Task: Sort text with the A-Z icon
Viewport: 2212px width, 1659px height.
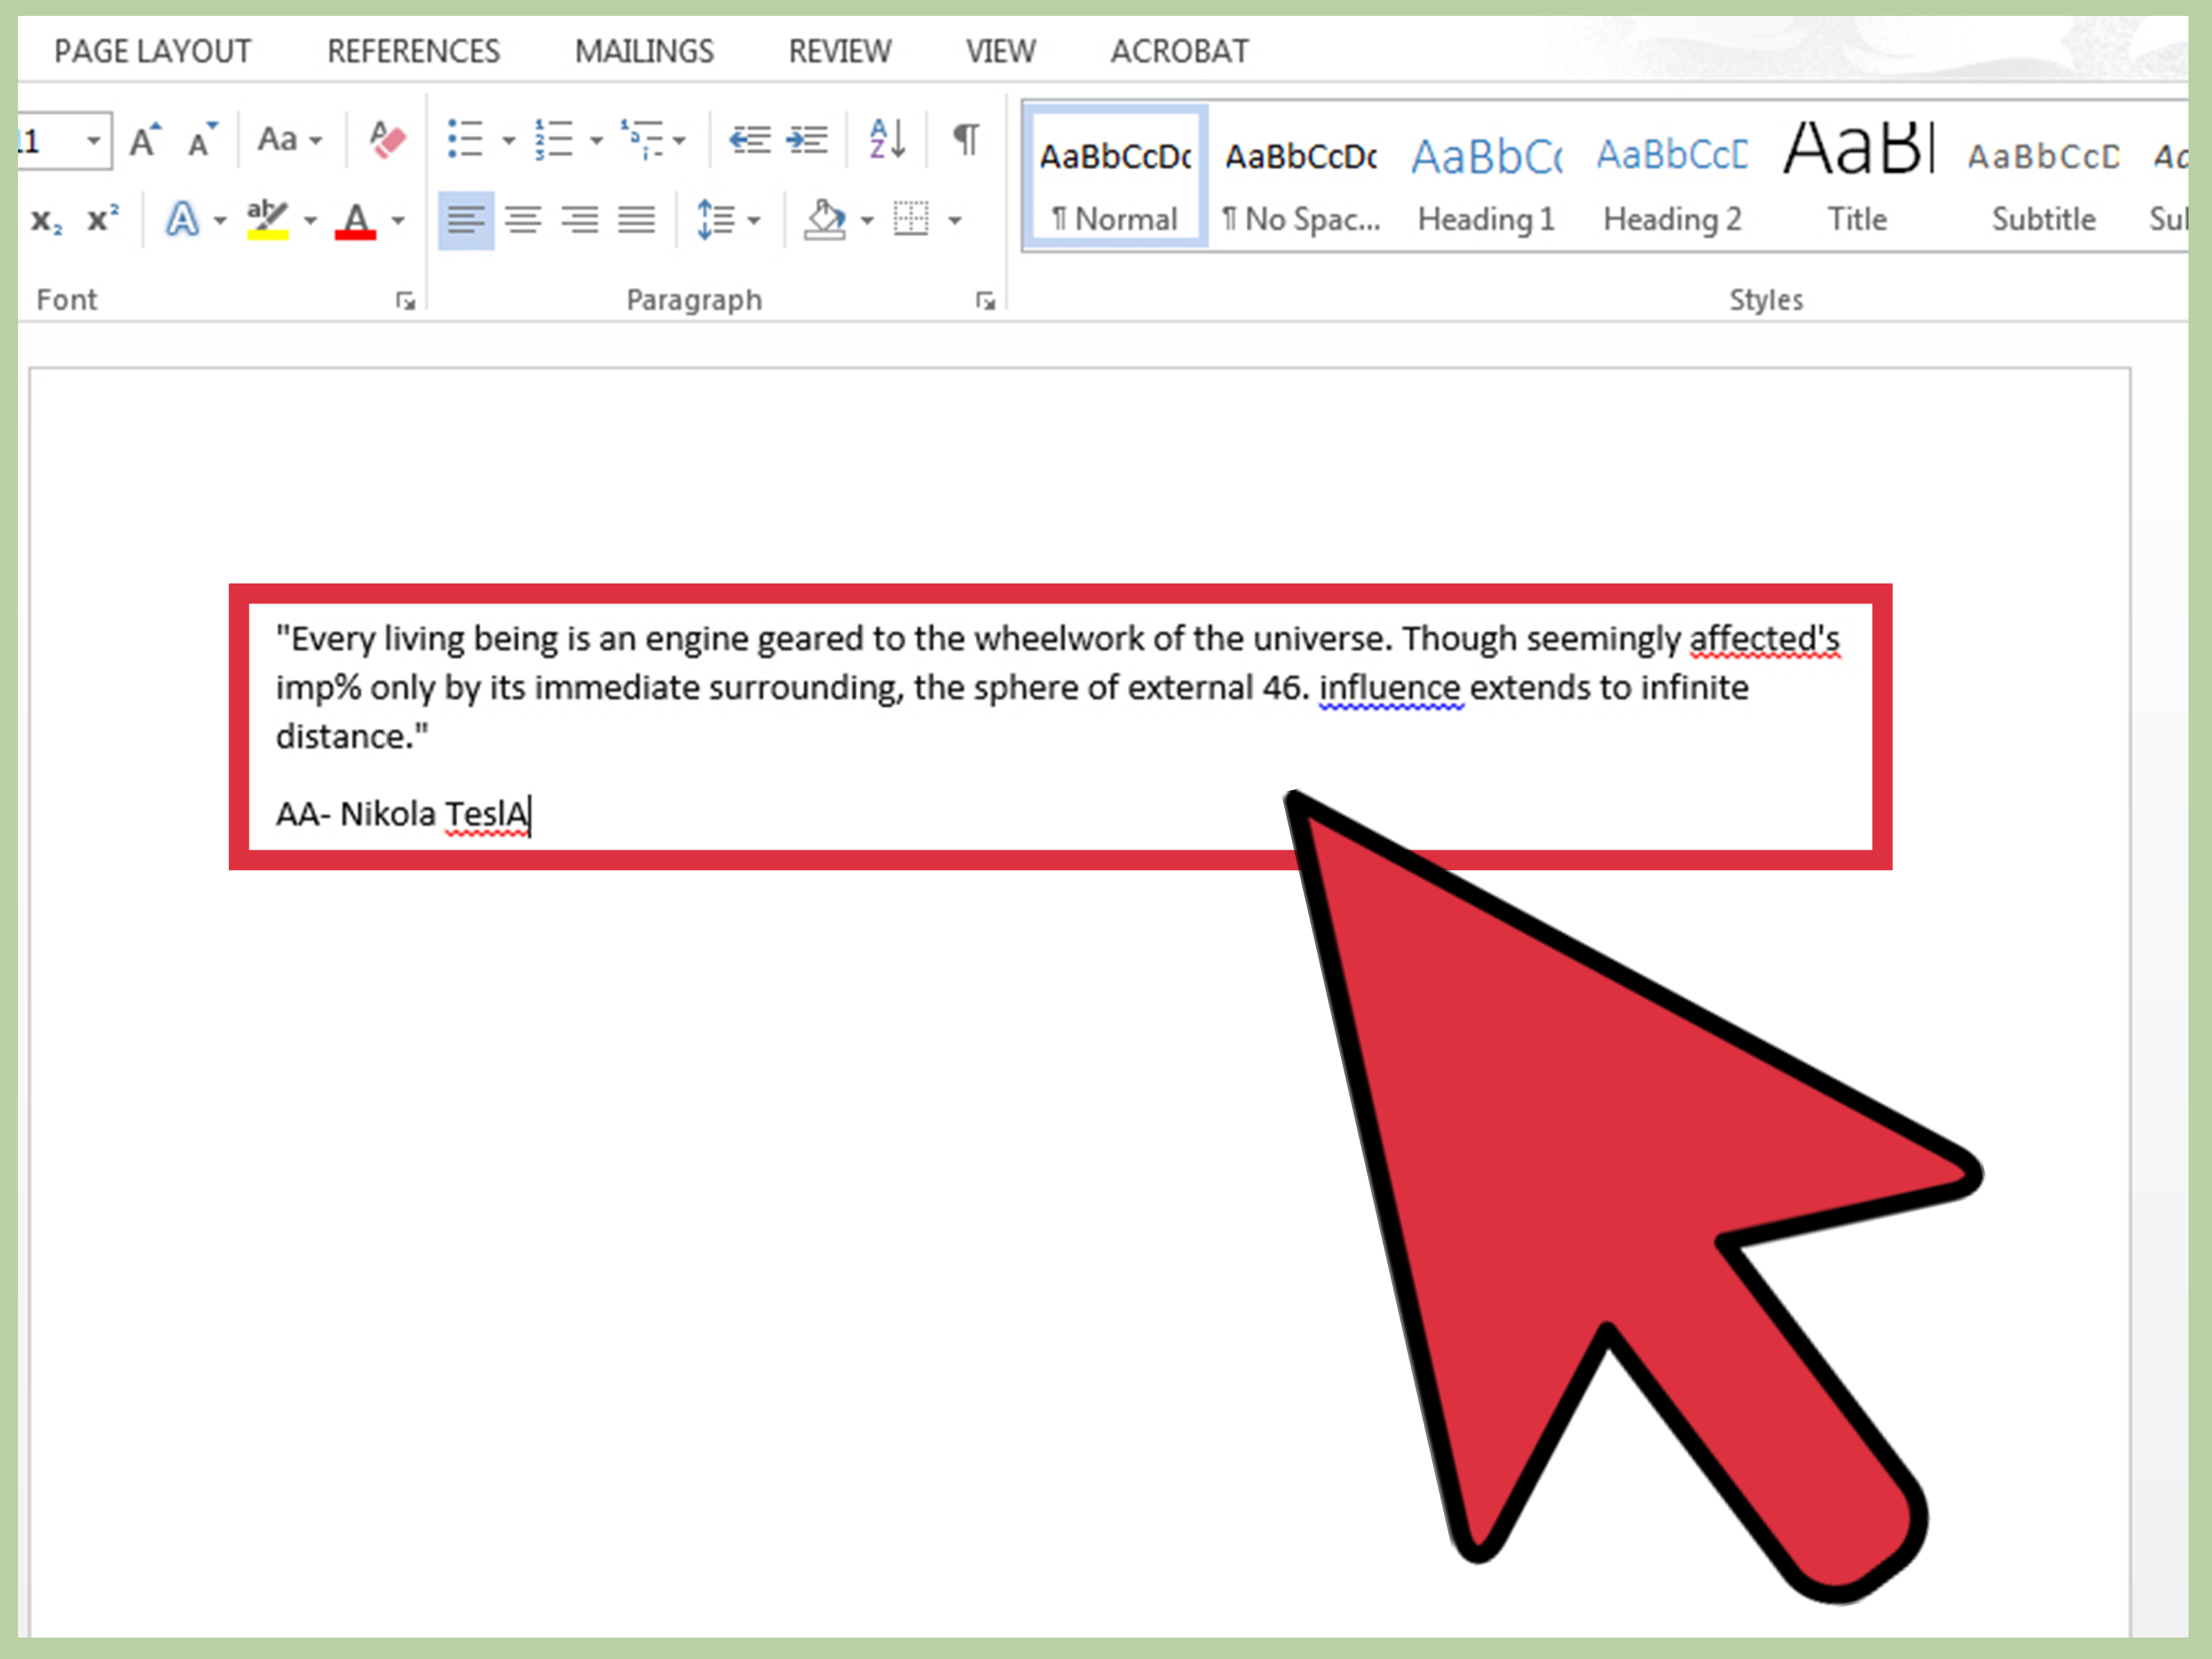Action: point(887,139)
